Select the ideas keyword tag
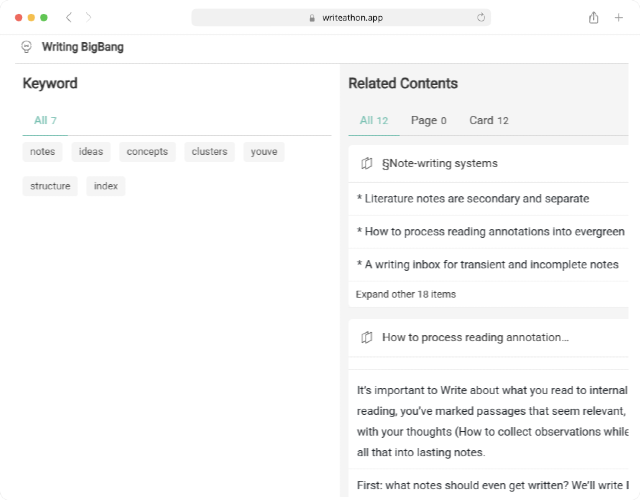This screenshot has height=500, width=640. coord(91,152)
